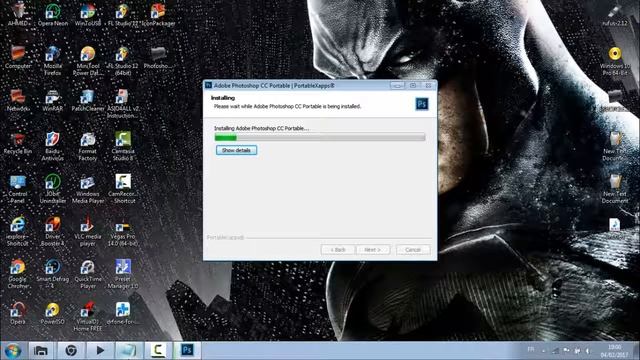Select the Control Panel desktop icon
The height and width of the screenshot is (360, 640).
click(x=18, y=189)
